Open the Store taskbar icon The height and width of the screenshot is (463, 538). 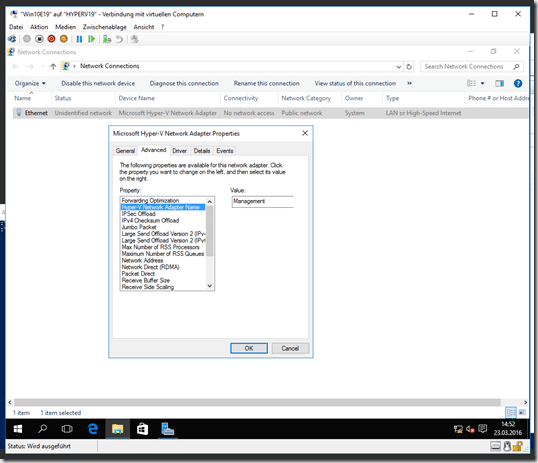click(142, 429)
